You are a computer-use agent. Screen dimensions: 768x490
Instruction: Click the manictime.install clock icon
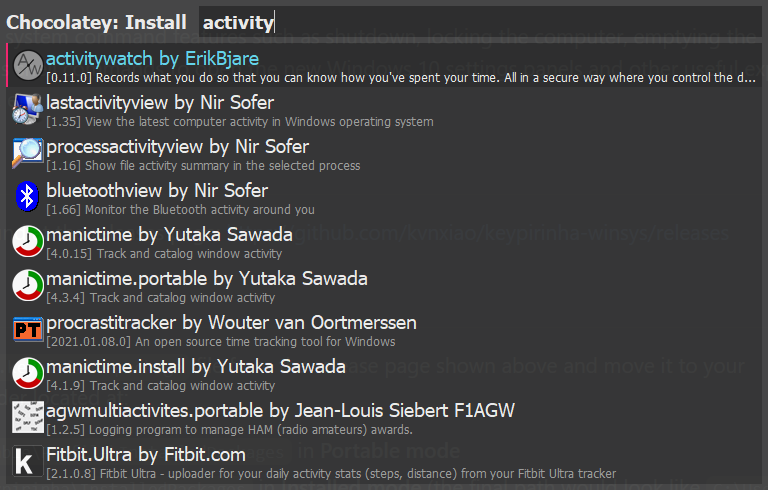28,373
